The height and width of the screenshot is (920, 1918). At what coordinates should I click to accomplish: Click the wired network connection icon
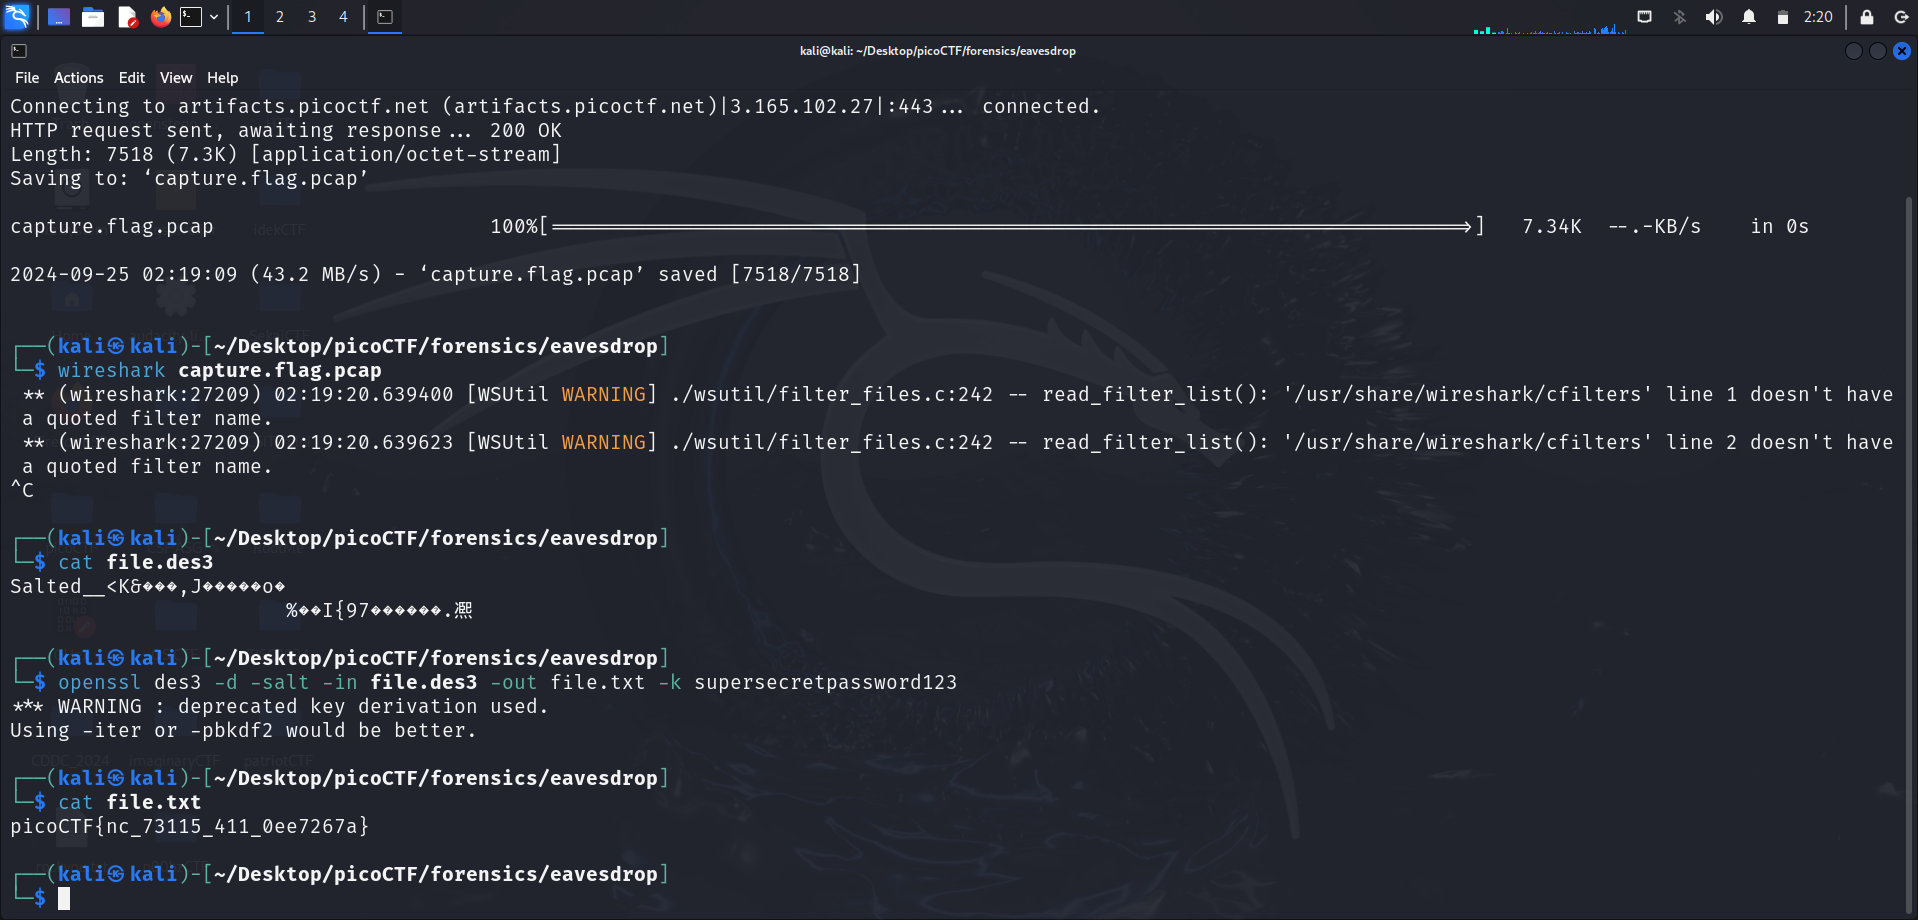tap(1644, 17)
